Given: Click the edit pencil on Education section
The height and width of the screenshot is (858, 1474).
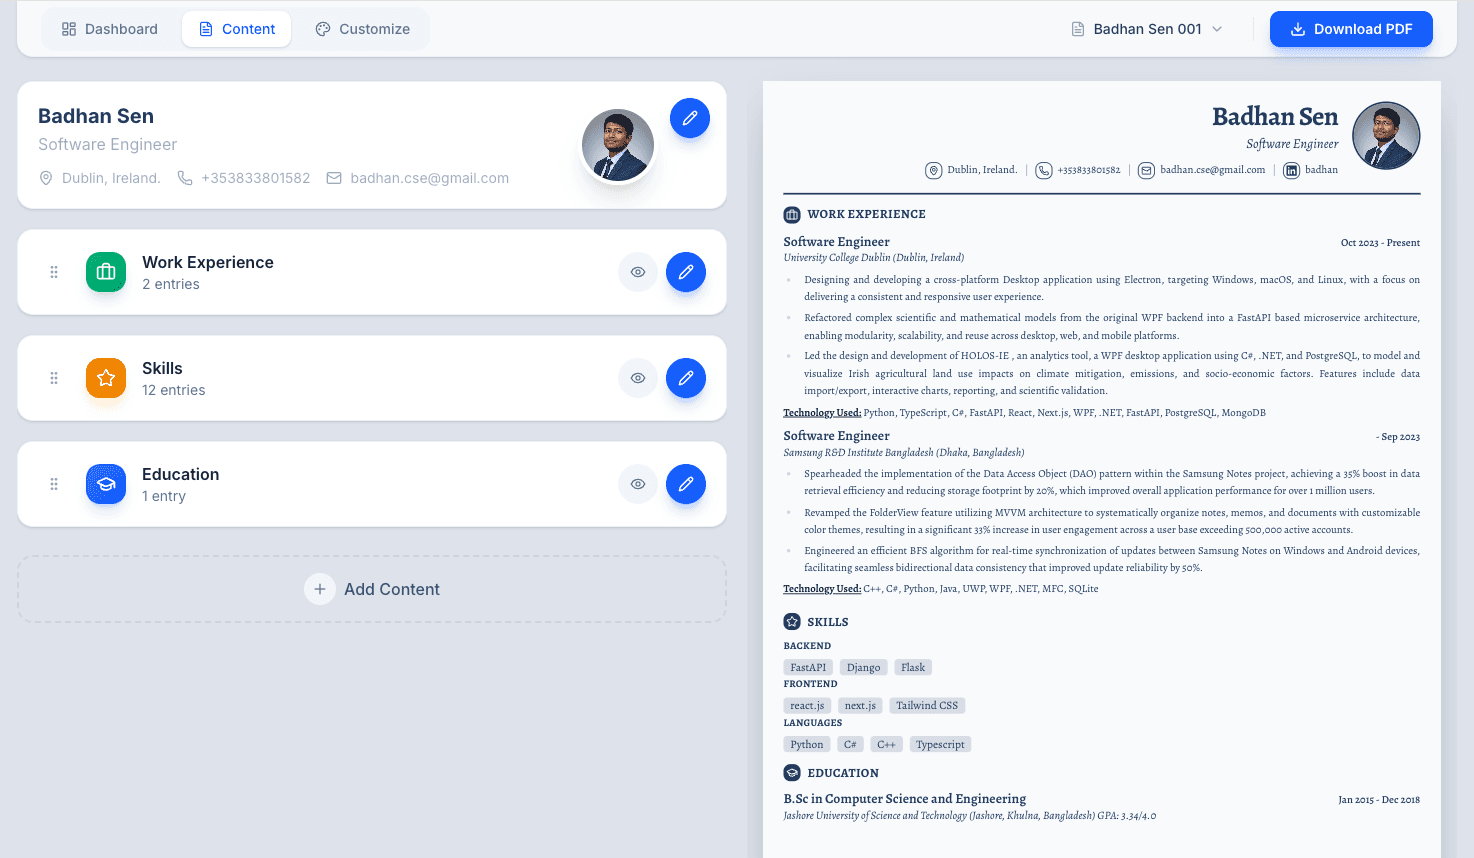Looking at the screenshot, I should [x=686, y=484].
